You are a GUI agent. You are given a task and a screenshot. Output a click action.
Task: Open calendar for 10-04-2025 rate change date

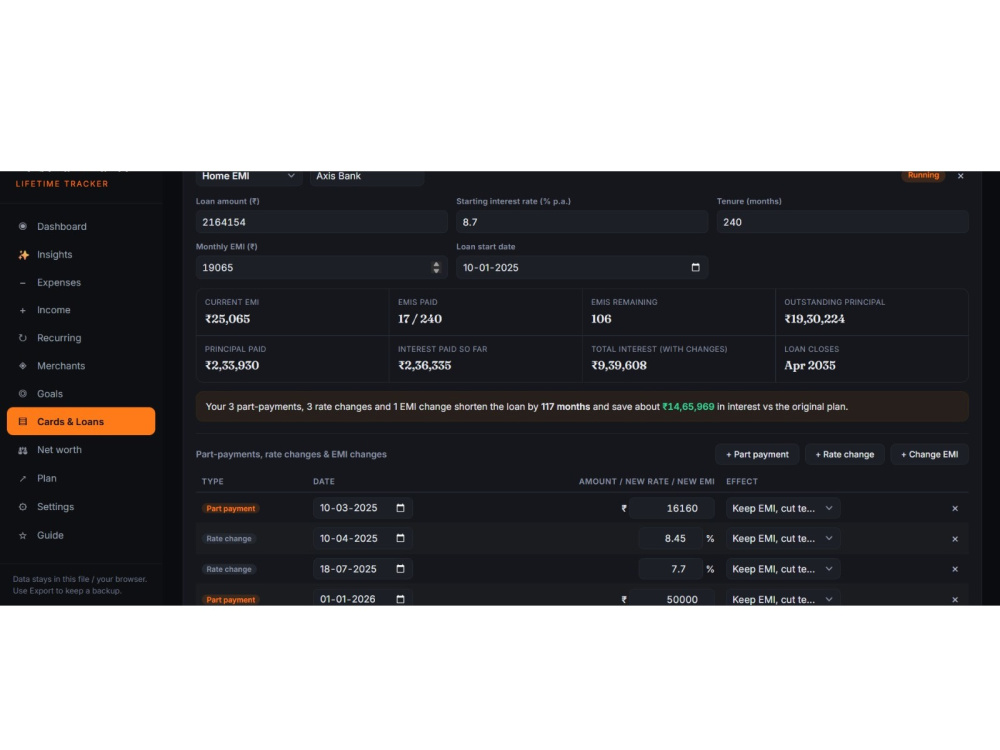pyautogui.click(x=401, y=538)
